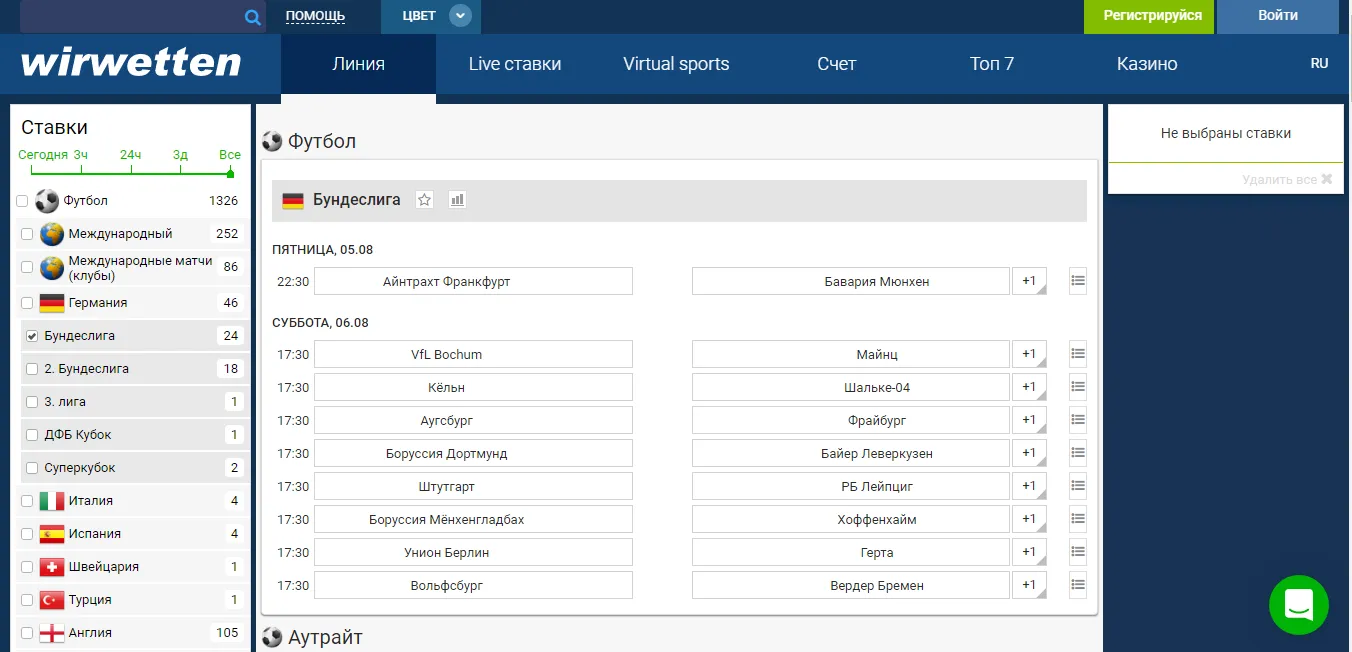The width and height of the screenshot is (1352, 652).
Task: Set the time slider to 24ч
Action: 130,155
